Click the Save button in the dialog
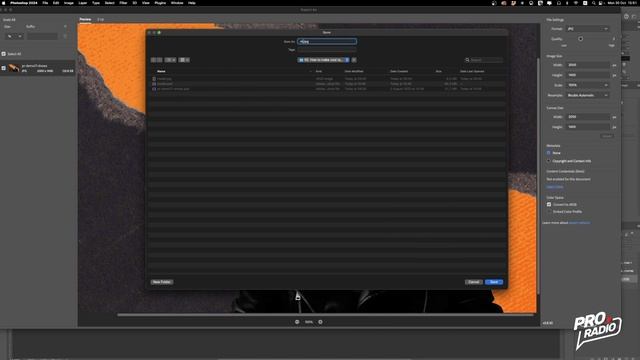Image resolution: width=640 pixels, height=360 pixels. (494, 282)
